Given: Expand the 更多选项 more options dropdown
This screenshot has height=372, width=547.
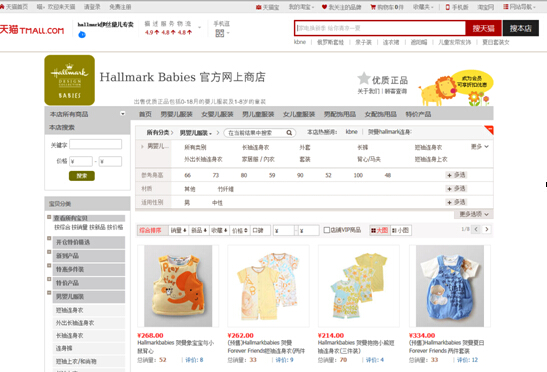Looking at the screenshot, I should pyautogui.click(x=474, y=214).
